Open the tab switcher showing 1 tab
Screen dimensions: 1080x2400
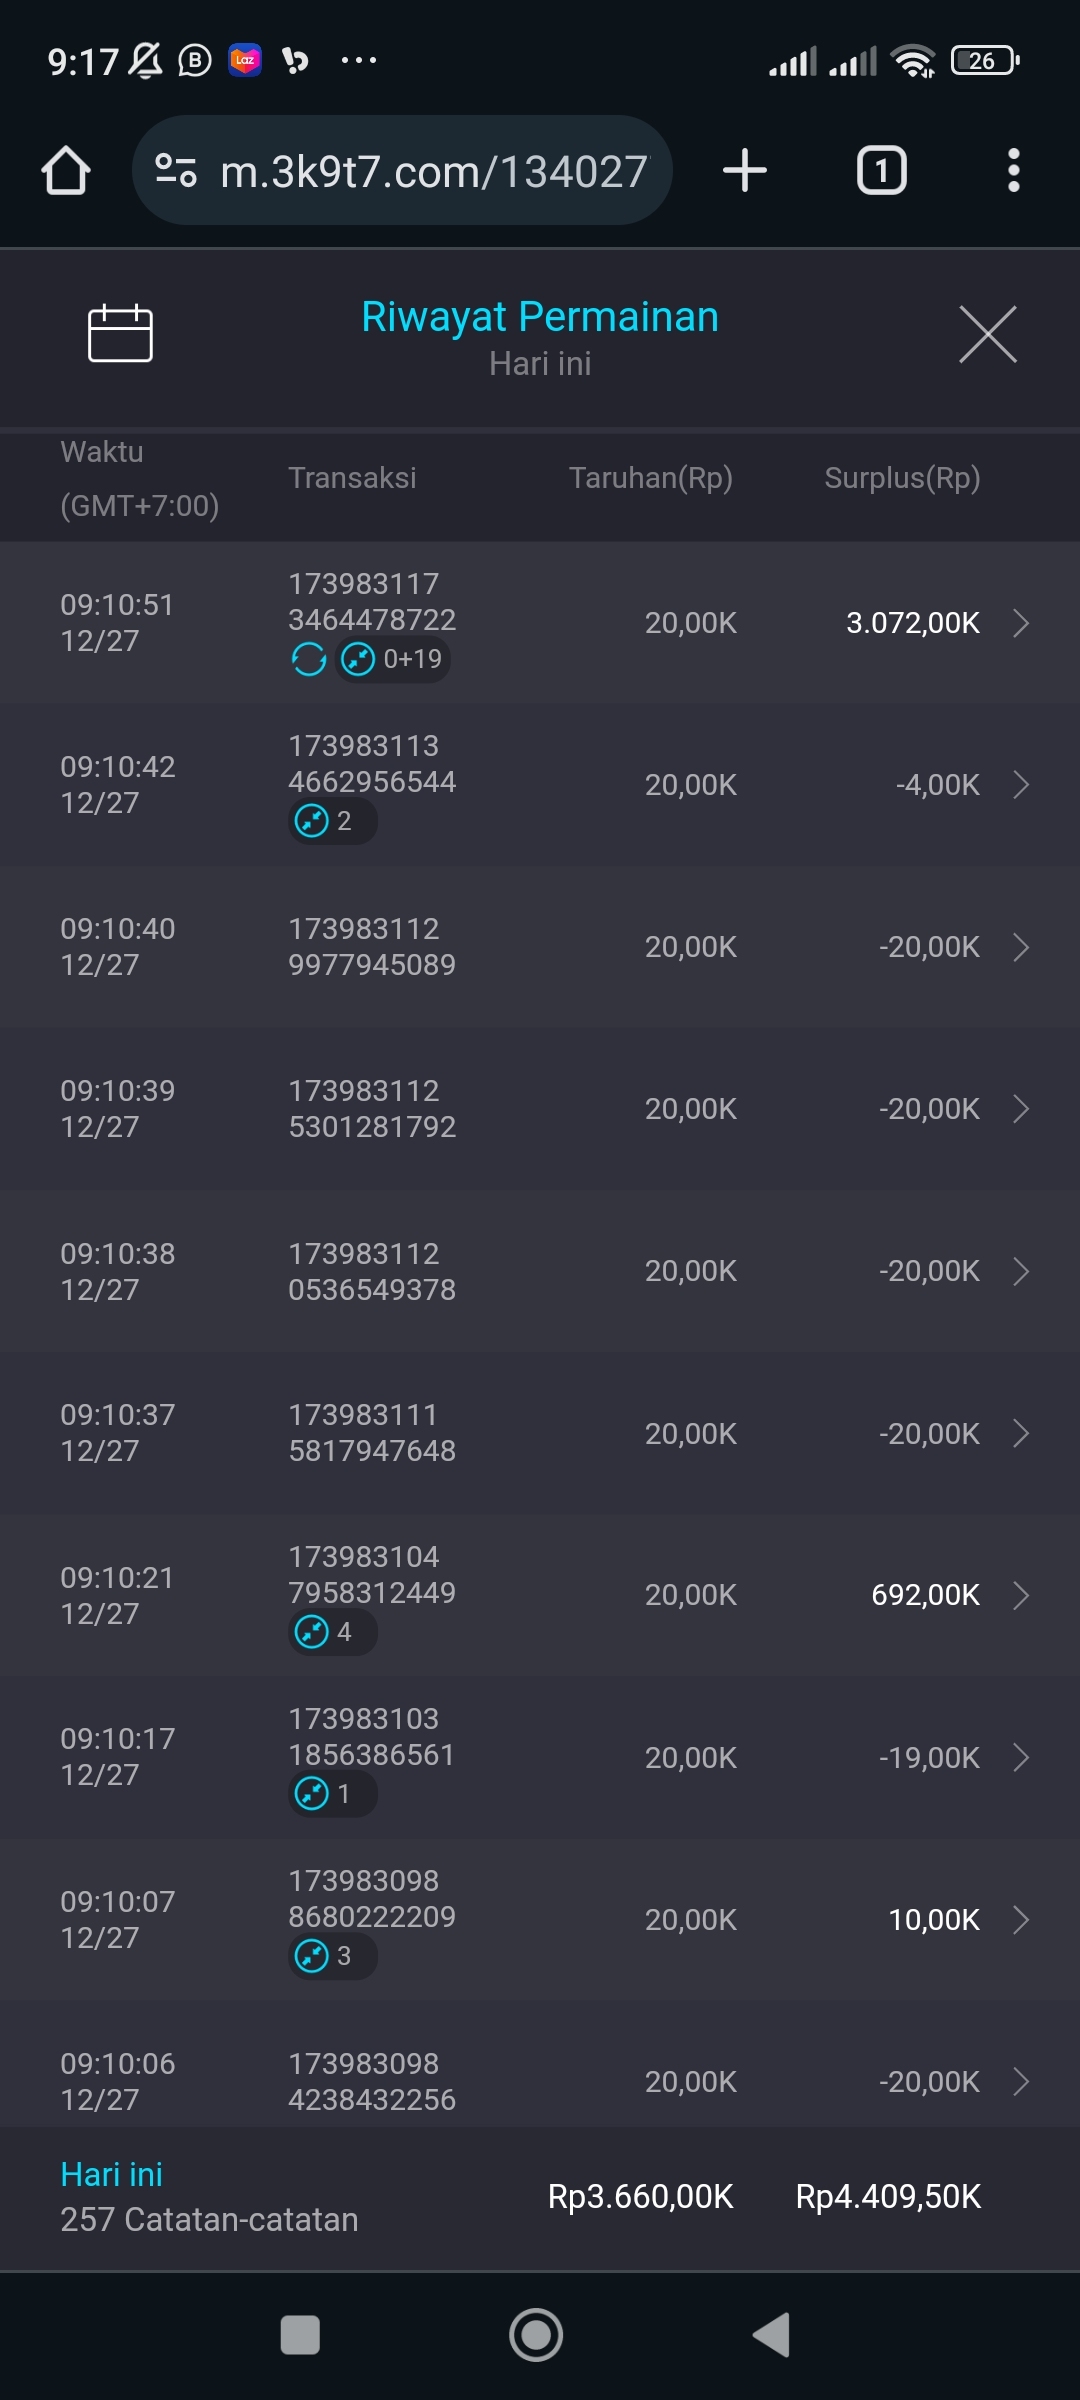coord(881,170)
